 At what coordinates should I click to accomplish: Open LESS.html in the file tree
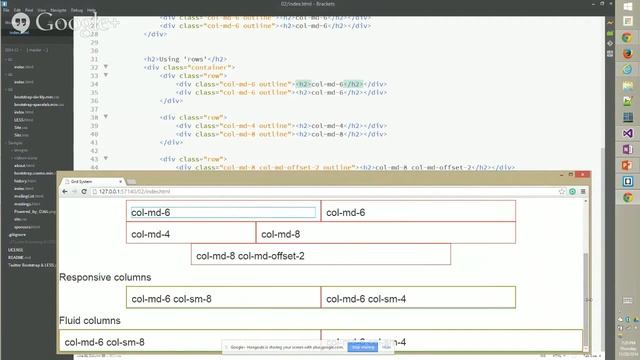[23, 120]
